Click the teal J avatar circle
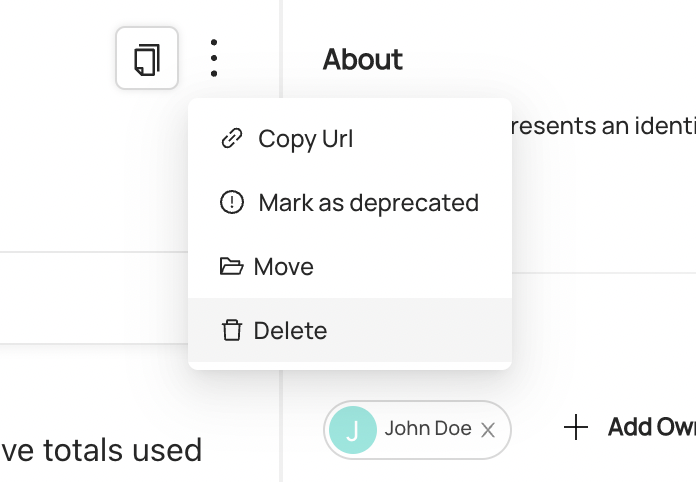Image resolution: width=696 pixels, height=482 pixels. pyautogui.click(x=352, y=429)
